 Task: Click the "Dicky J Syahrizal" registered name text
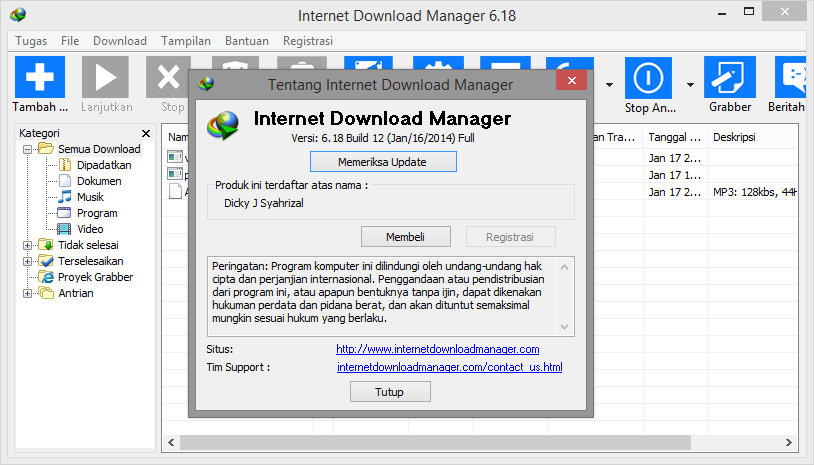(x=264, y=203)
